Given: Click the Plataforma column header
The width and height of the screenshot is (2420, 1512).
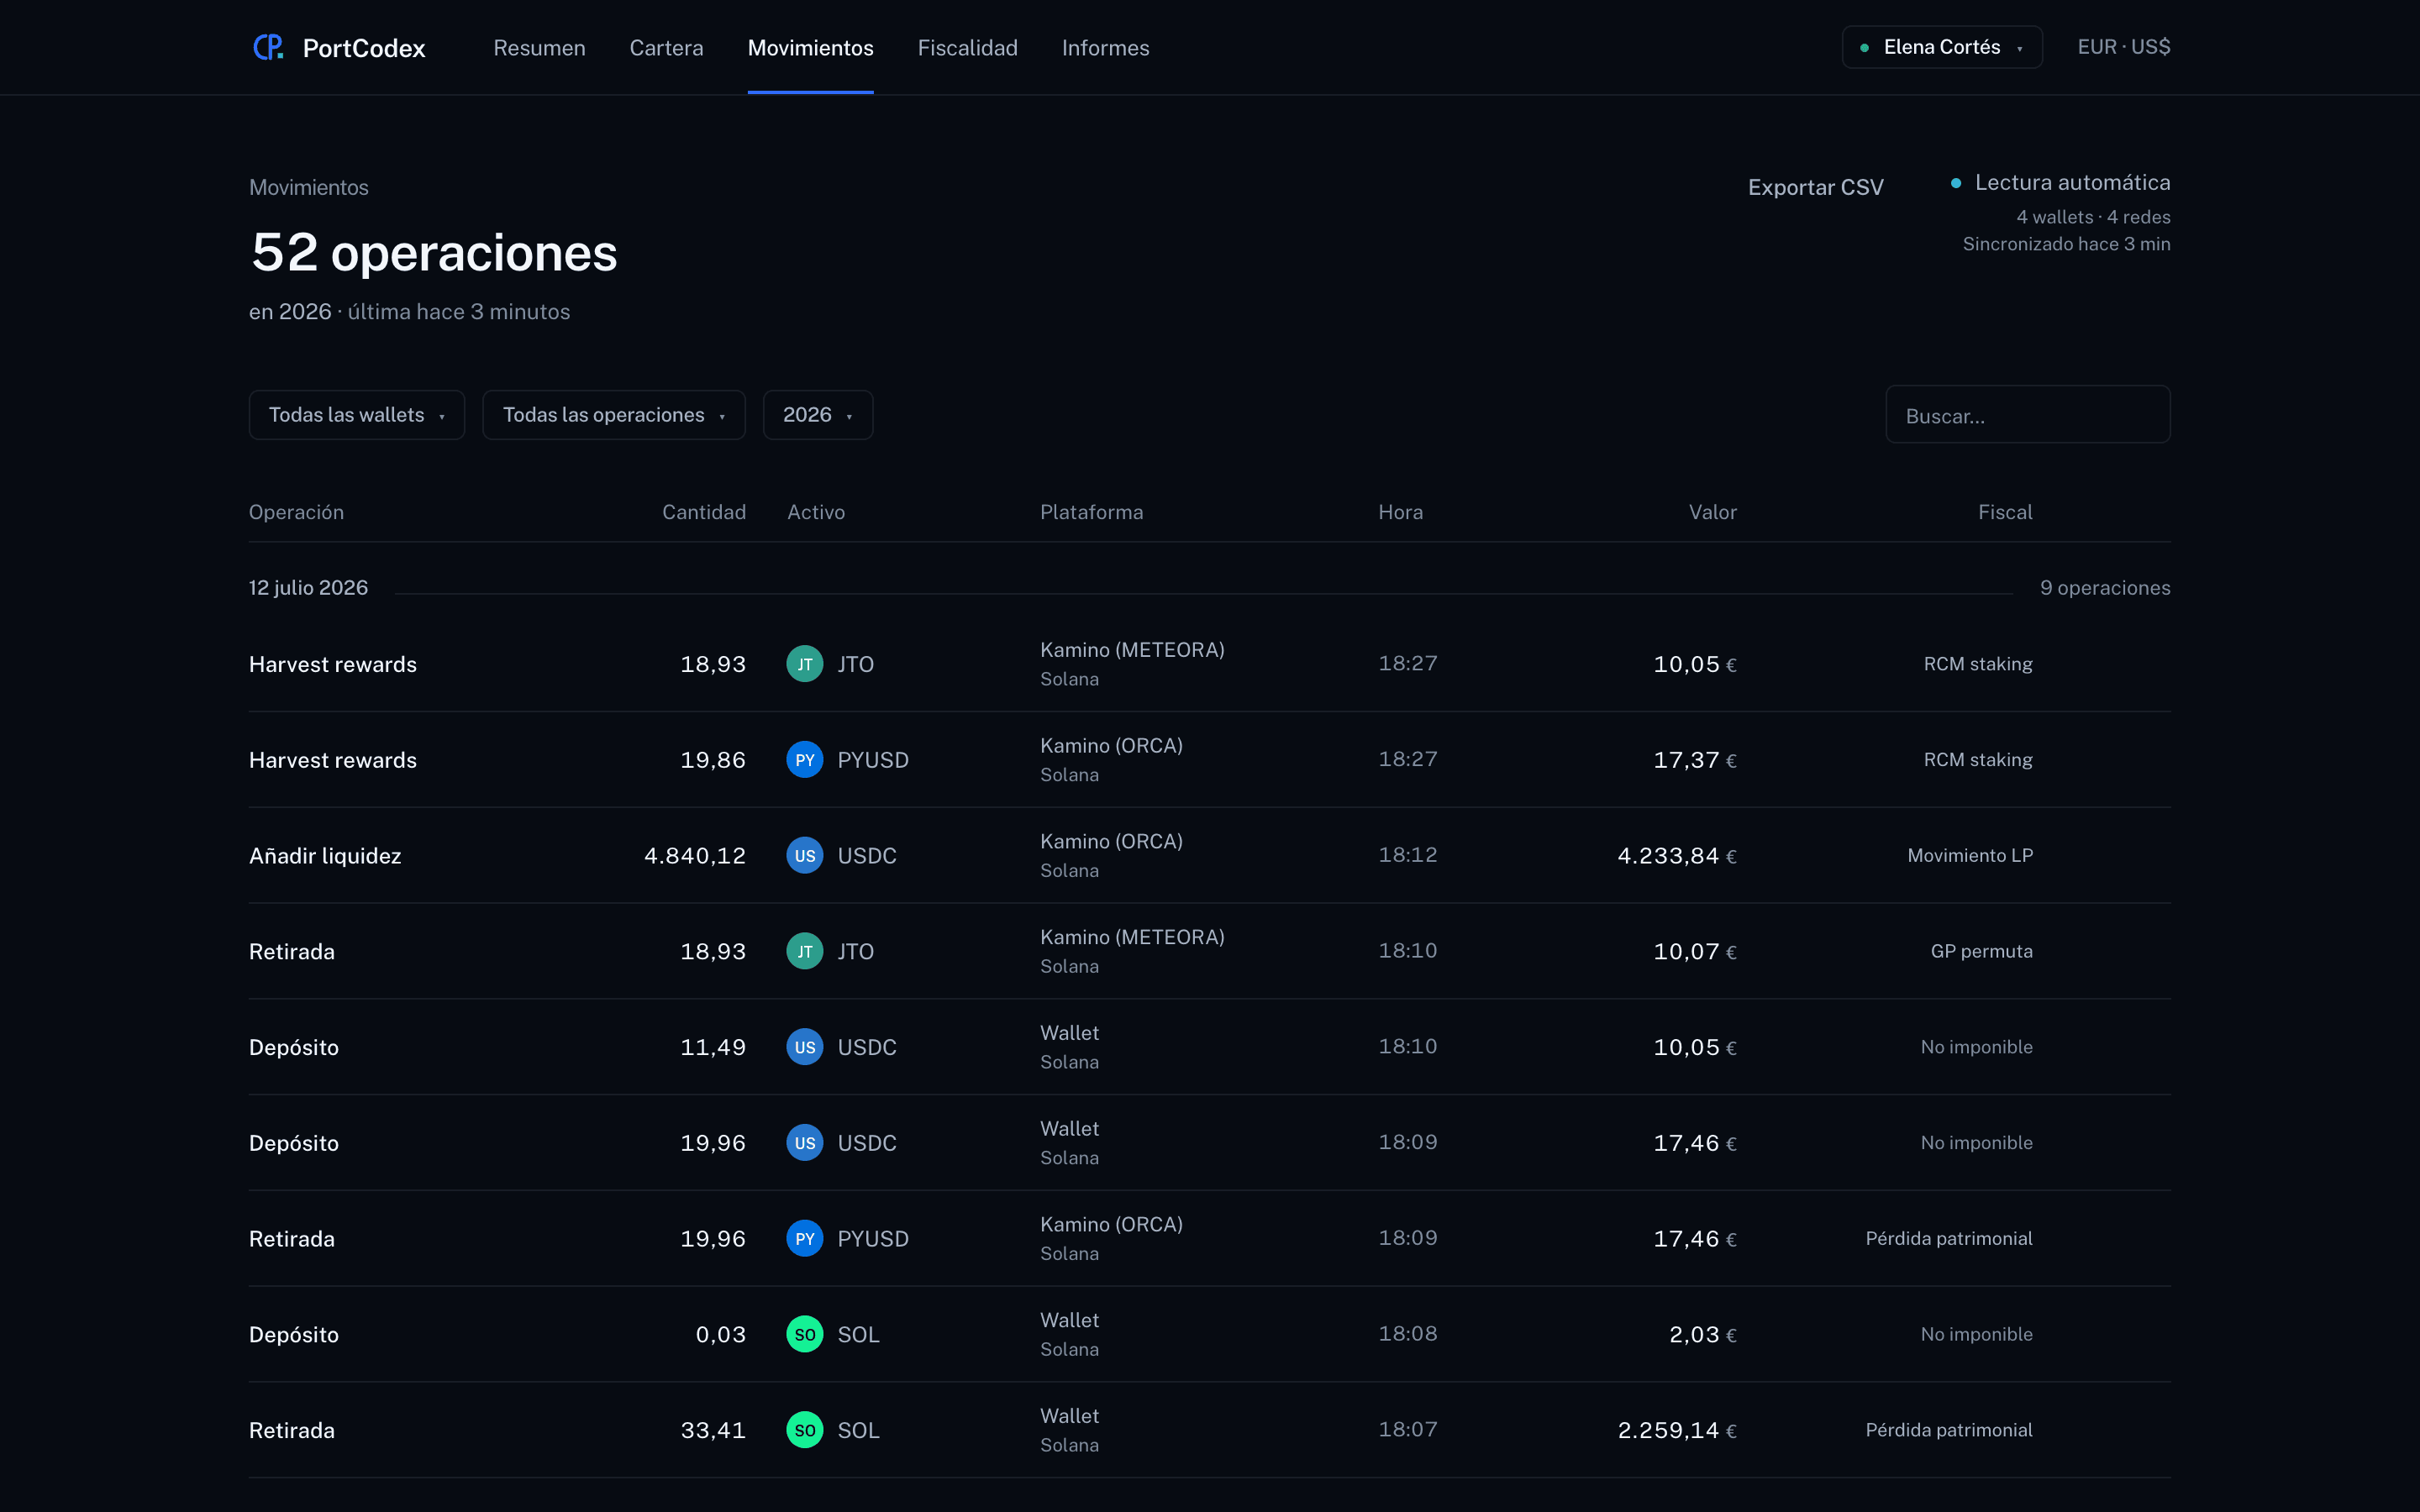Looking at the screenshot, I should point(1092,512).
